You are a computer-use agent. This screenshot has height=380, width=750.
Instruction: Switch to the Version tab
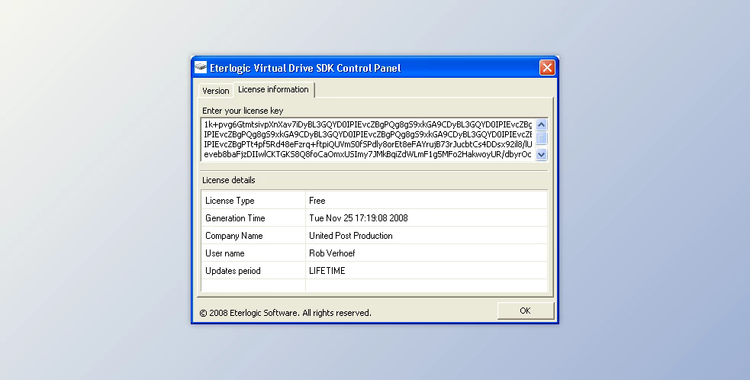[215, 90]
